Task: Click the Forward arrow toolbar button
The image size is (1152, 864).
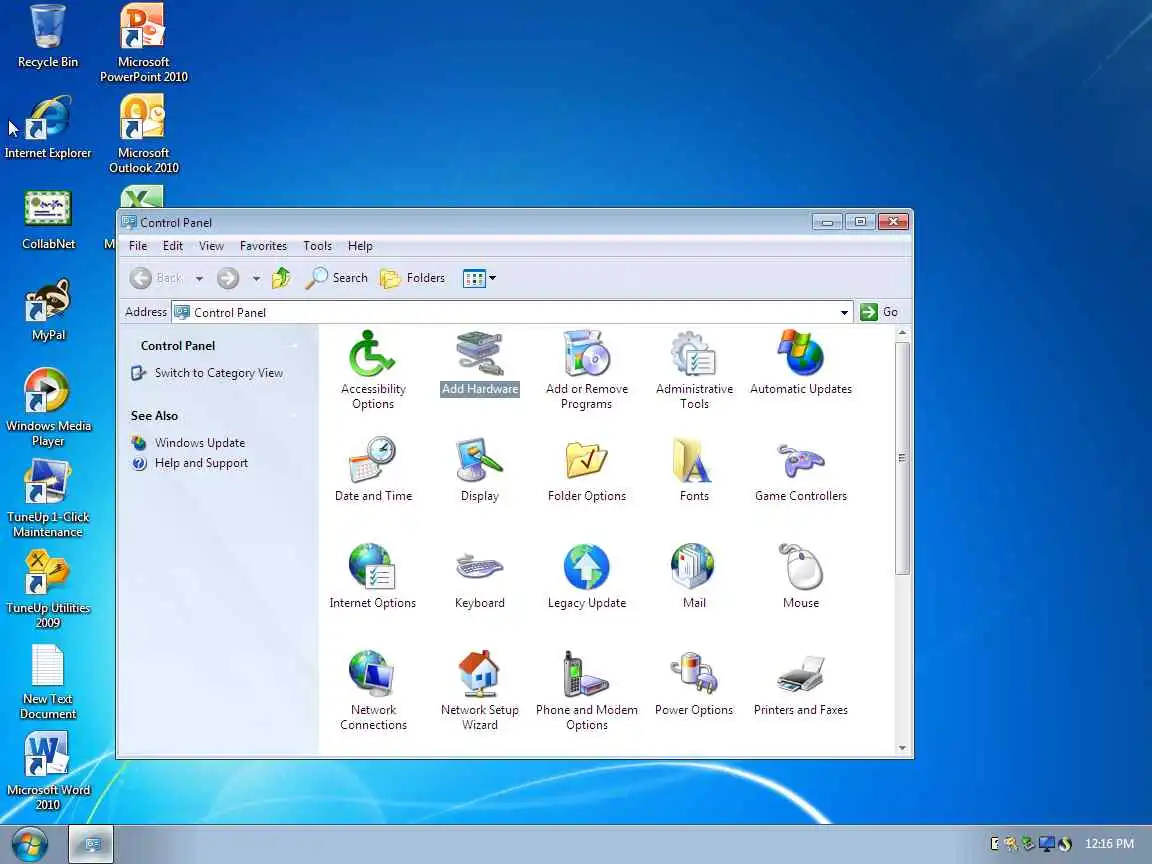Action: pyautogui.click(x=228, y=278)
